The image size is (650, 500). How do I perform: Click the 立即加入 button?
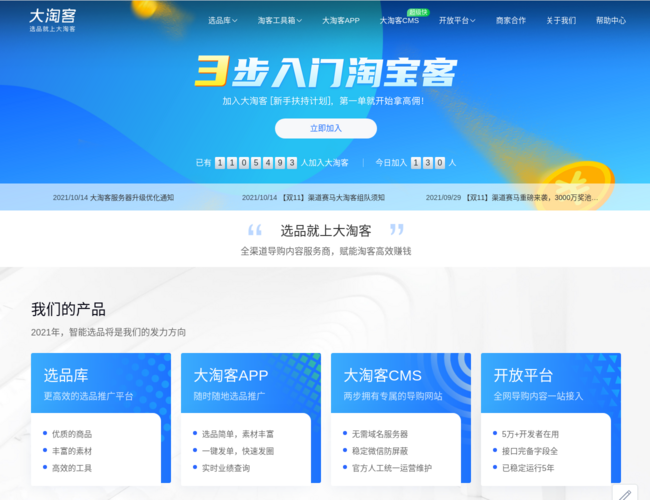click(326, 128)
